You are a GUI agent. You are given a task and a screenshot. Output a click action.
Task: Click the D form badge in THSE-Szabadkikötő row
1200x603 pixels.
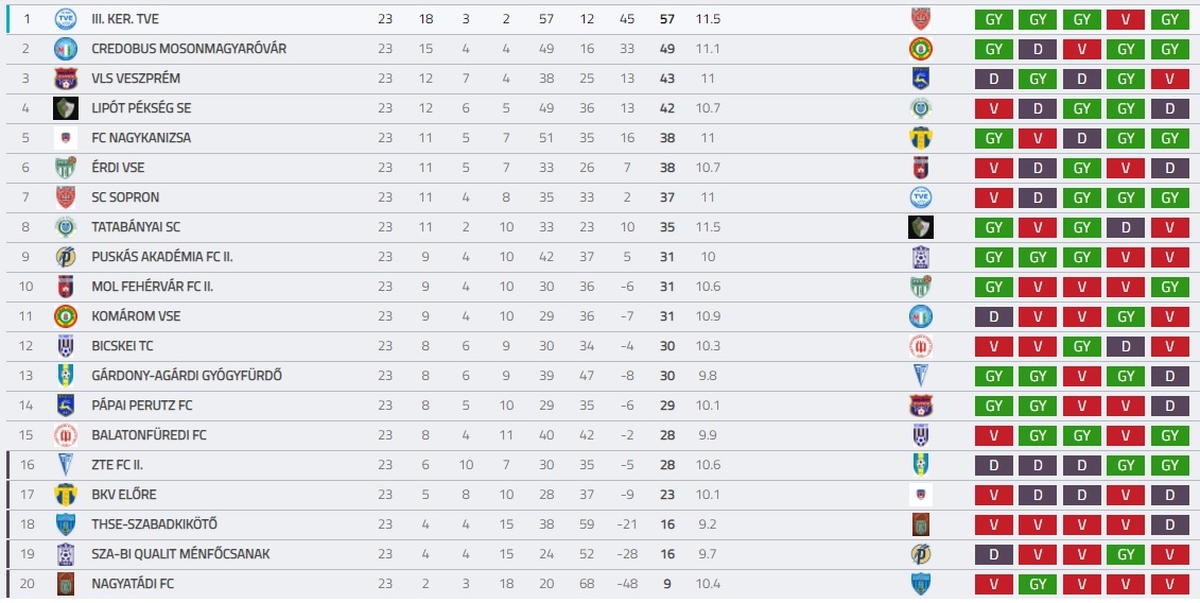[x=1169, y=525]
